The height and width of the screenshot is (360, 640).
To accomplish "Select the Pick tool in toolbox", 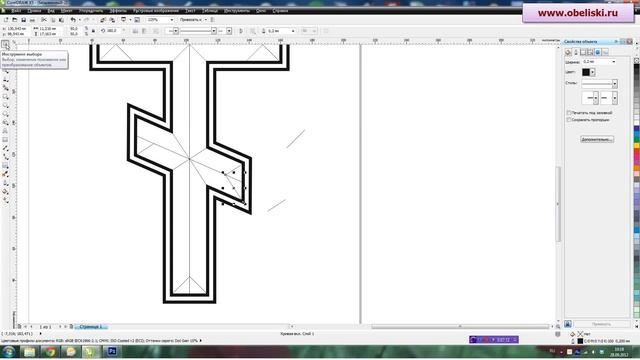I will (5, 44).
